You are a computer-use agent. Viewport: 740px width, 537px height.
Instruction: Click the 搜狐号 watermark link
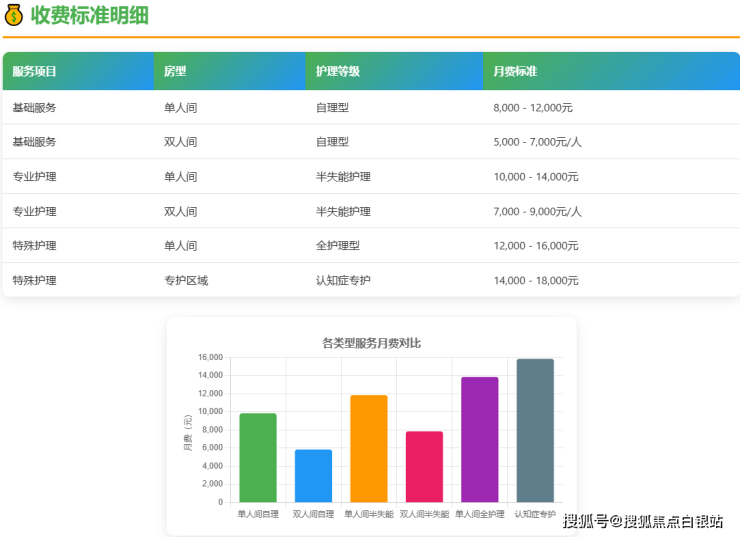point(586,520)
